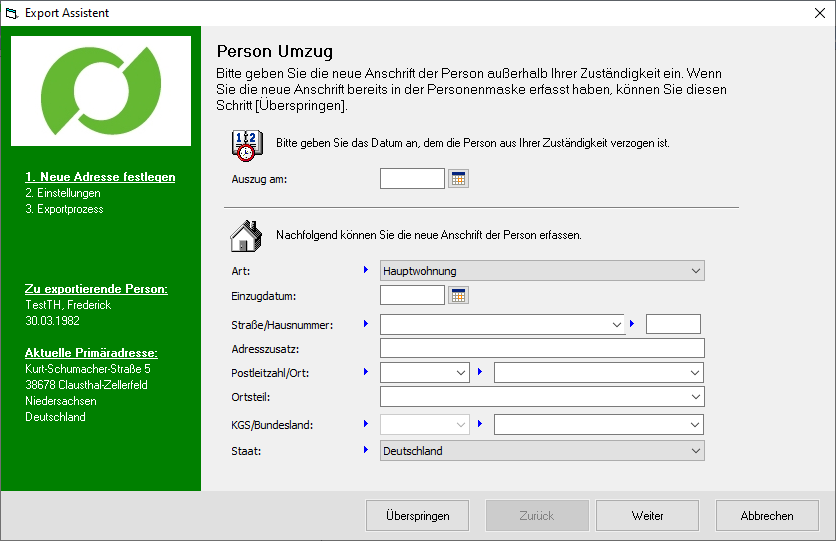Screen dimensions: 836x541
Task: Open the Postleitzahl combo box
Action: (461, 373)
